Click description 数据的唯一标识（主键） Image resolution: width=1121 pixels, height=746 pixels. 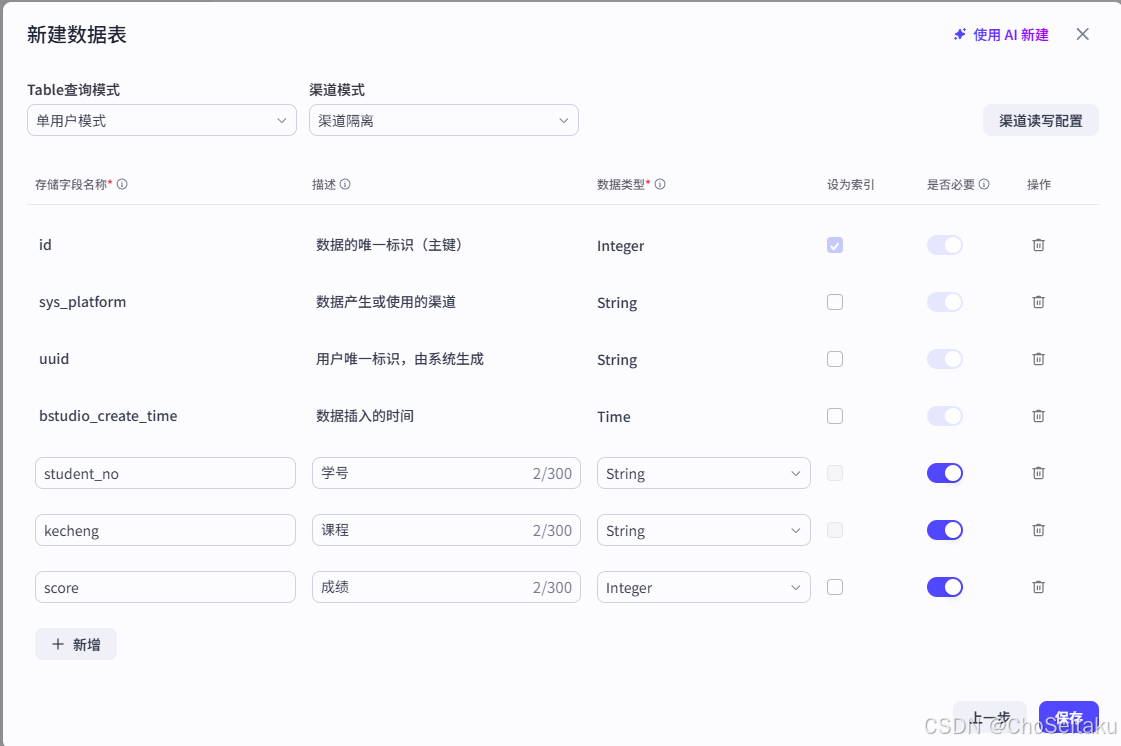(x=391, y=245)
